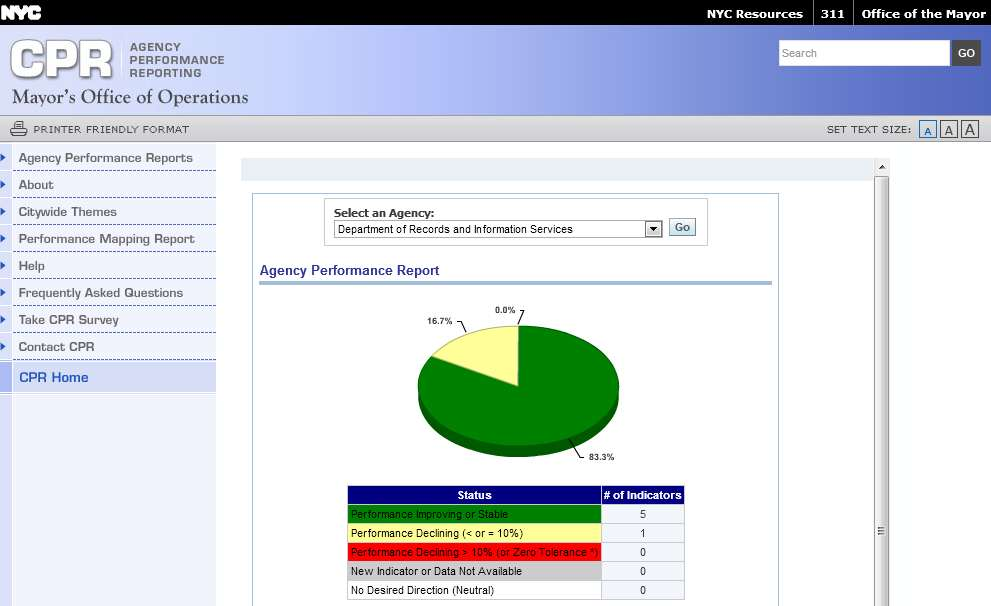Click the arrow bullet beside Help

(x=3, y=265)
